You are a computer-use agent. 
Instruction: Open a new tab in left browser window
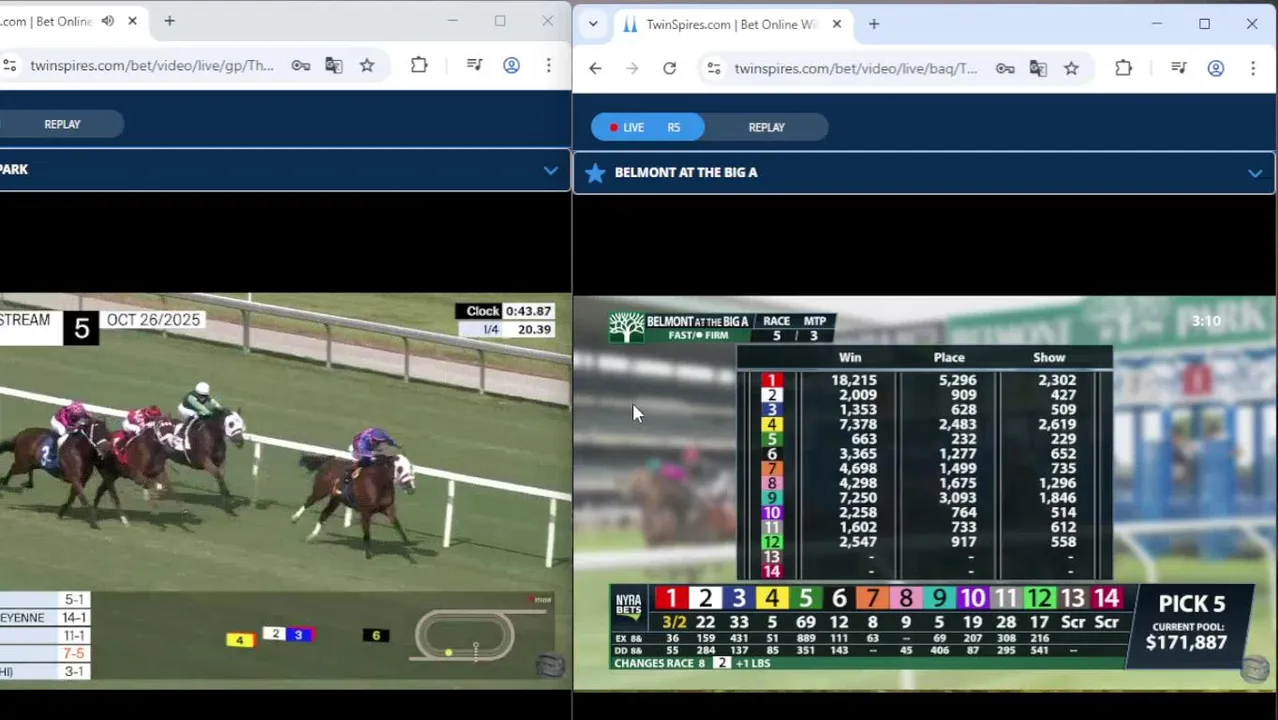coord(169,21)
